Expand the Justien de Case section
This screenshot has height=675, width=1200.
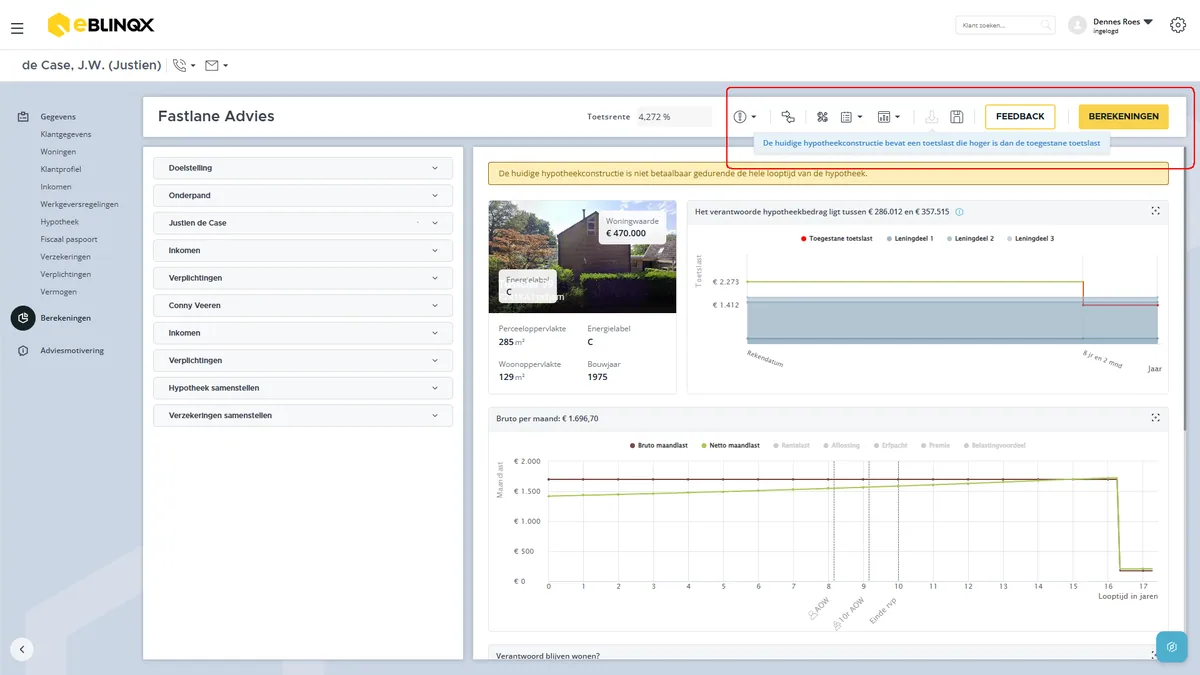(303, 223)
